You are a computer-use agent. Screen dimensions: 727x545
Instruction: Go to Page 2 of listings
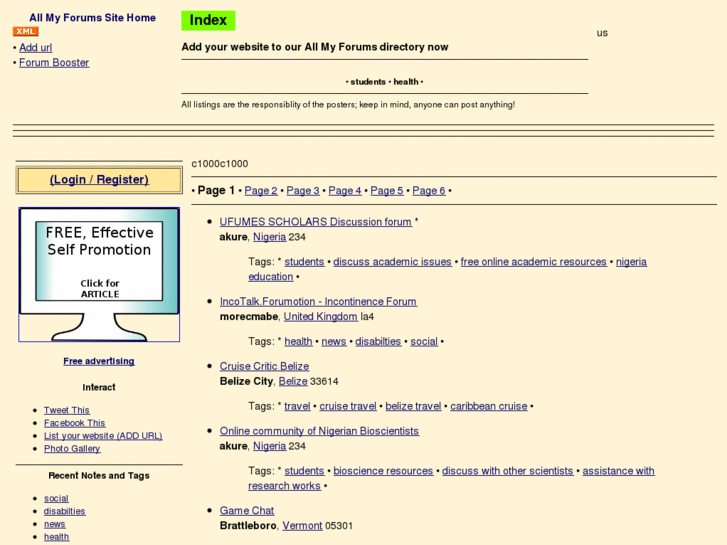point(261,191)
